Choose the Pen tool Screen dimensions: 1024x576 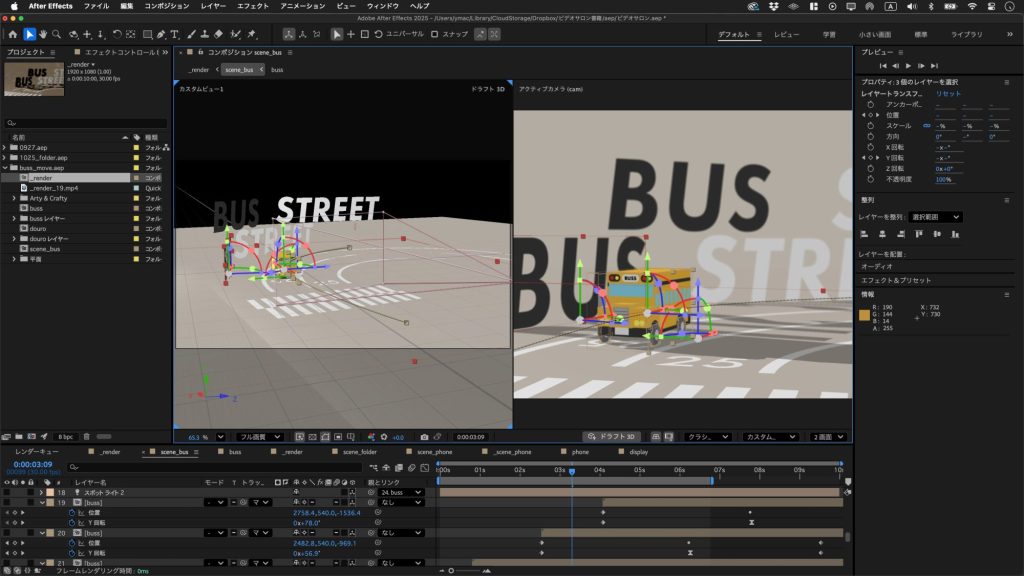[x=160, y=34]
